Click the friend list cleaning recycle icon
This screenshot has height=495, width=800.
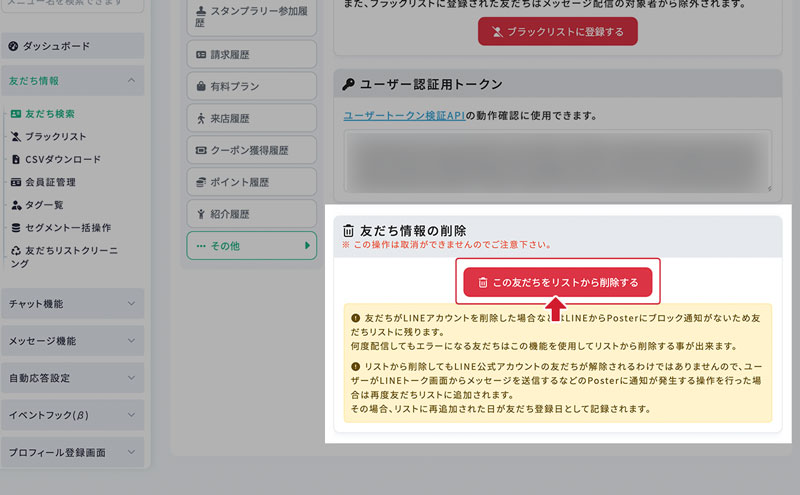pos(16,251)
